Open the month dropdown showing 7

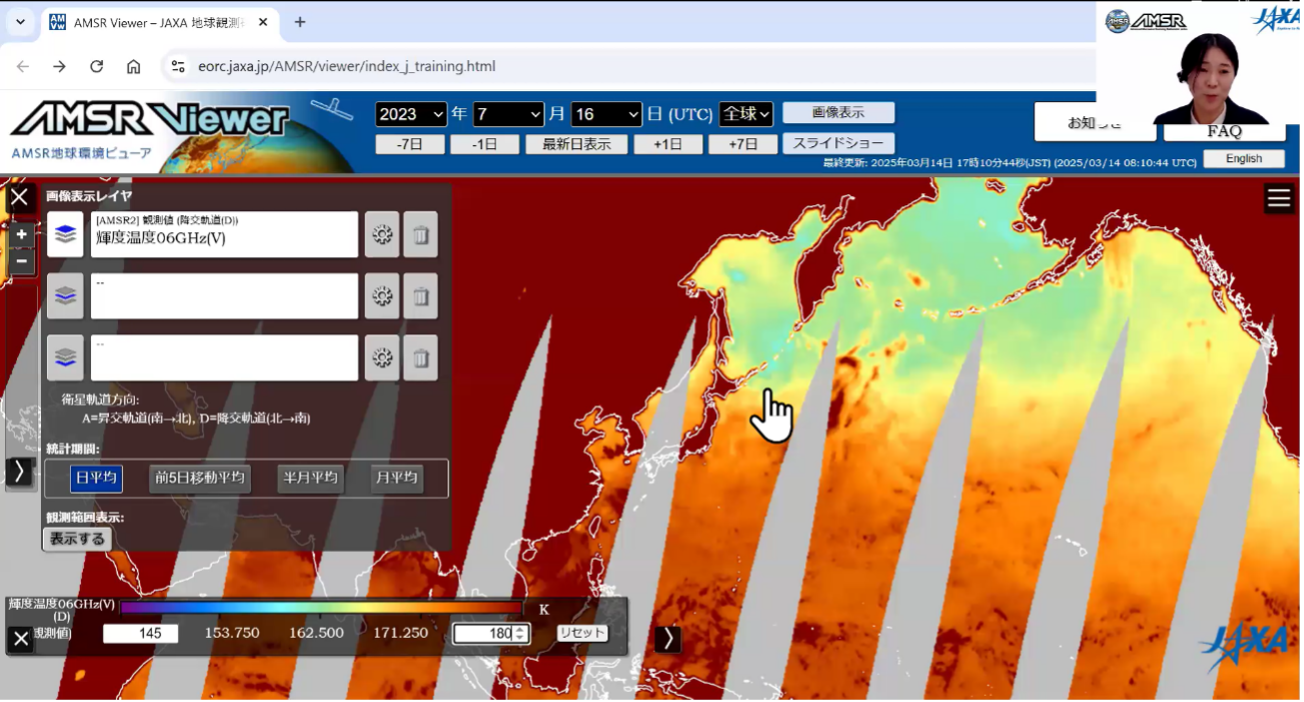point(508,114)
